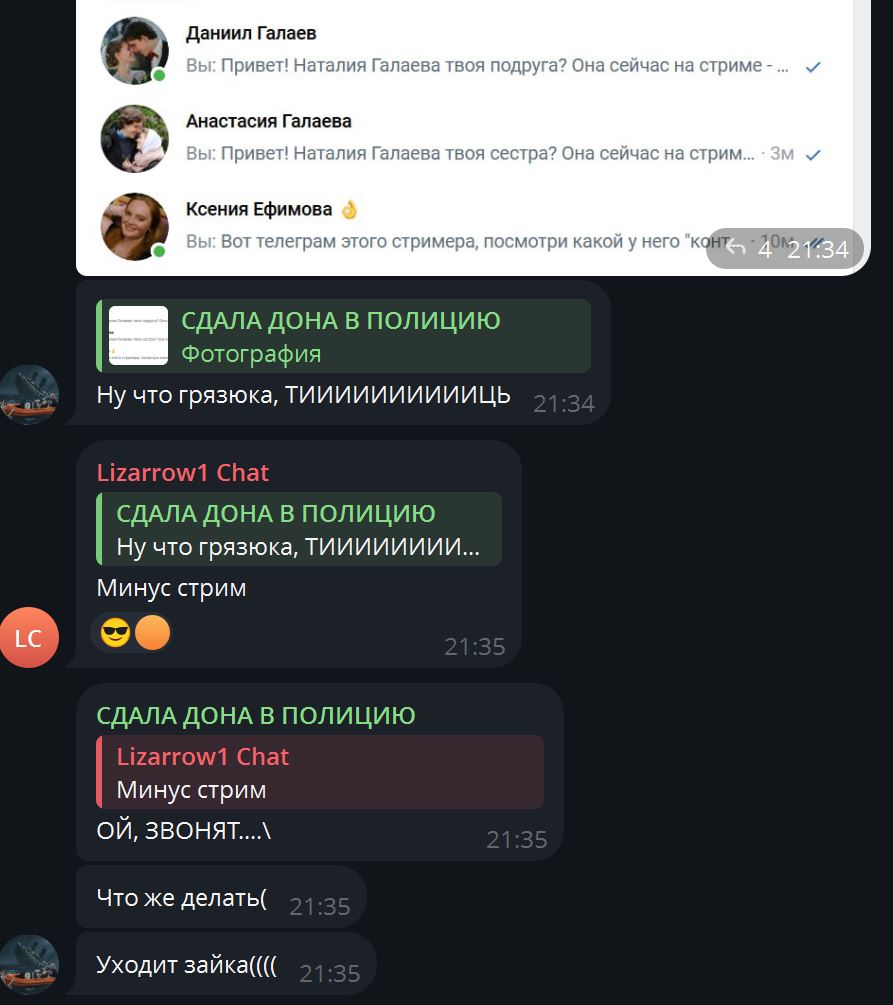This screenshot has width=893, height=1005.
Task: Open Даниил Галаев profile avatar
Action: (135, 51)
